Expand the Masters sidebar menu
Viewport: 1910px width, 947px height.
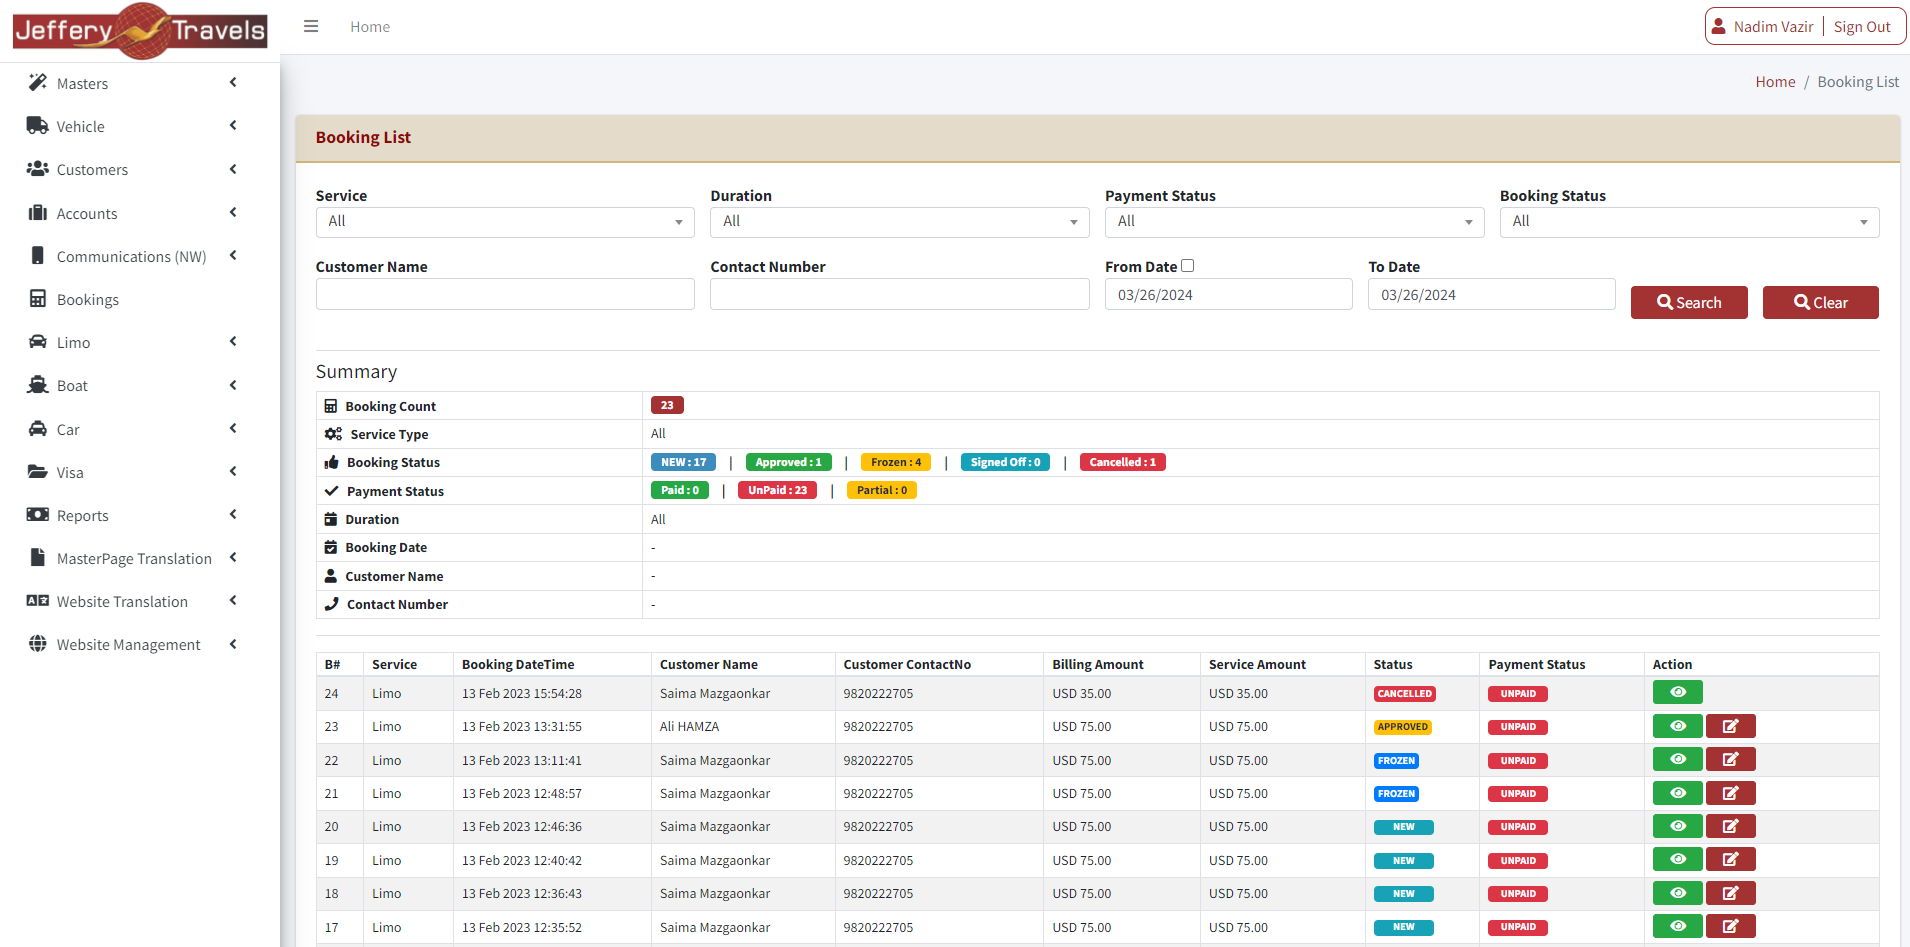coord(82,84)
